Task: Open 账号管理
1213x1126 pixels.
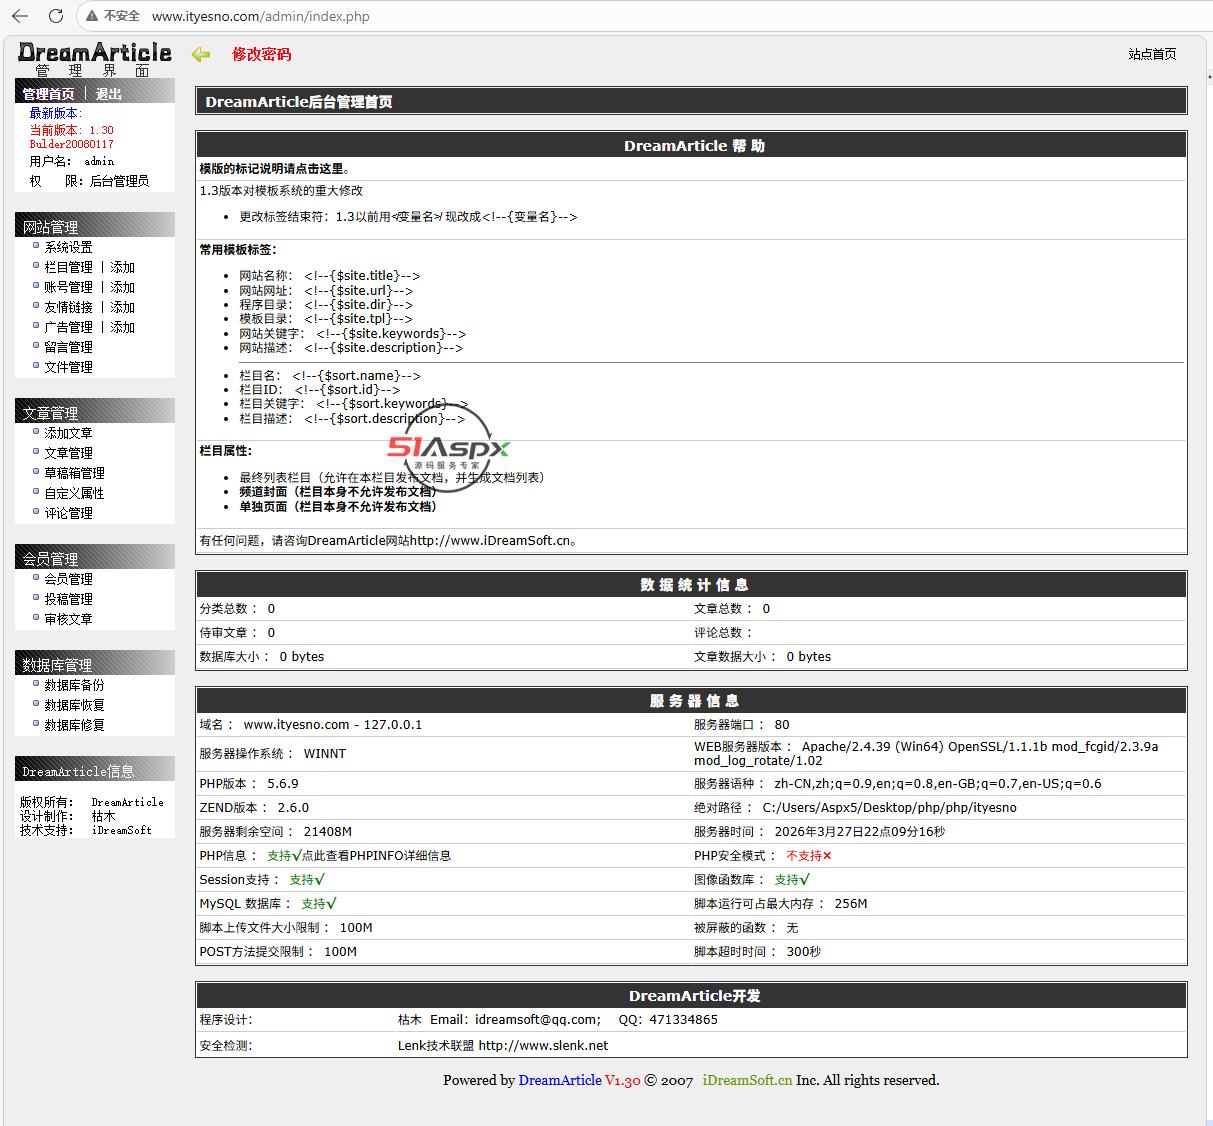Action: [x=68, y=287]
